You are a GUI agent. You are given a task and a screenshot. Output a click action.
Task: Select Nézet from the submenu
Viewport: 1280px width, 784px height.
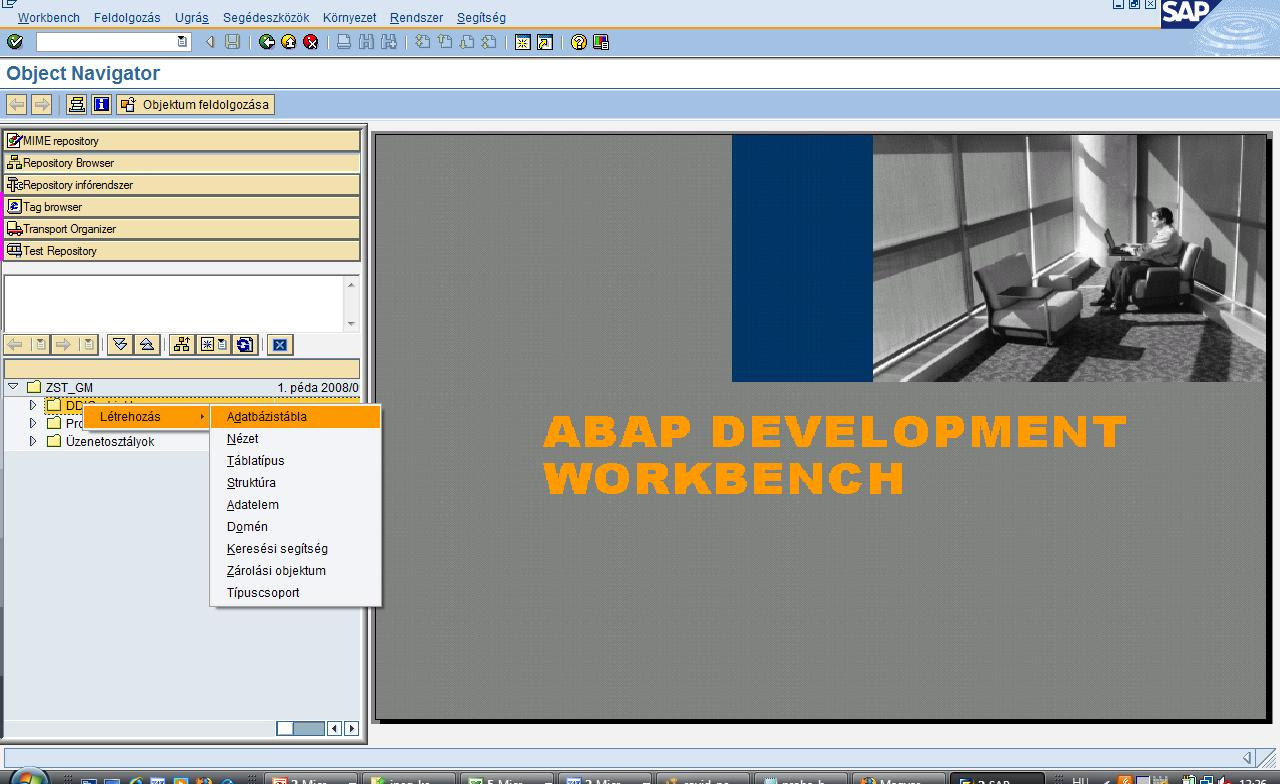click(x=295, y=439)
